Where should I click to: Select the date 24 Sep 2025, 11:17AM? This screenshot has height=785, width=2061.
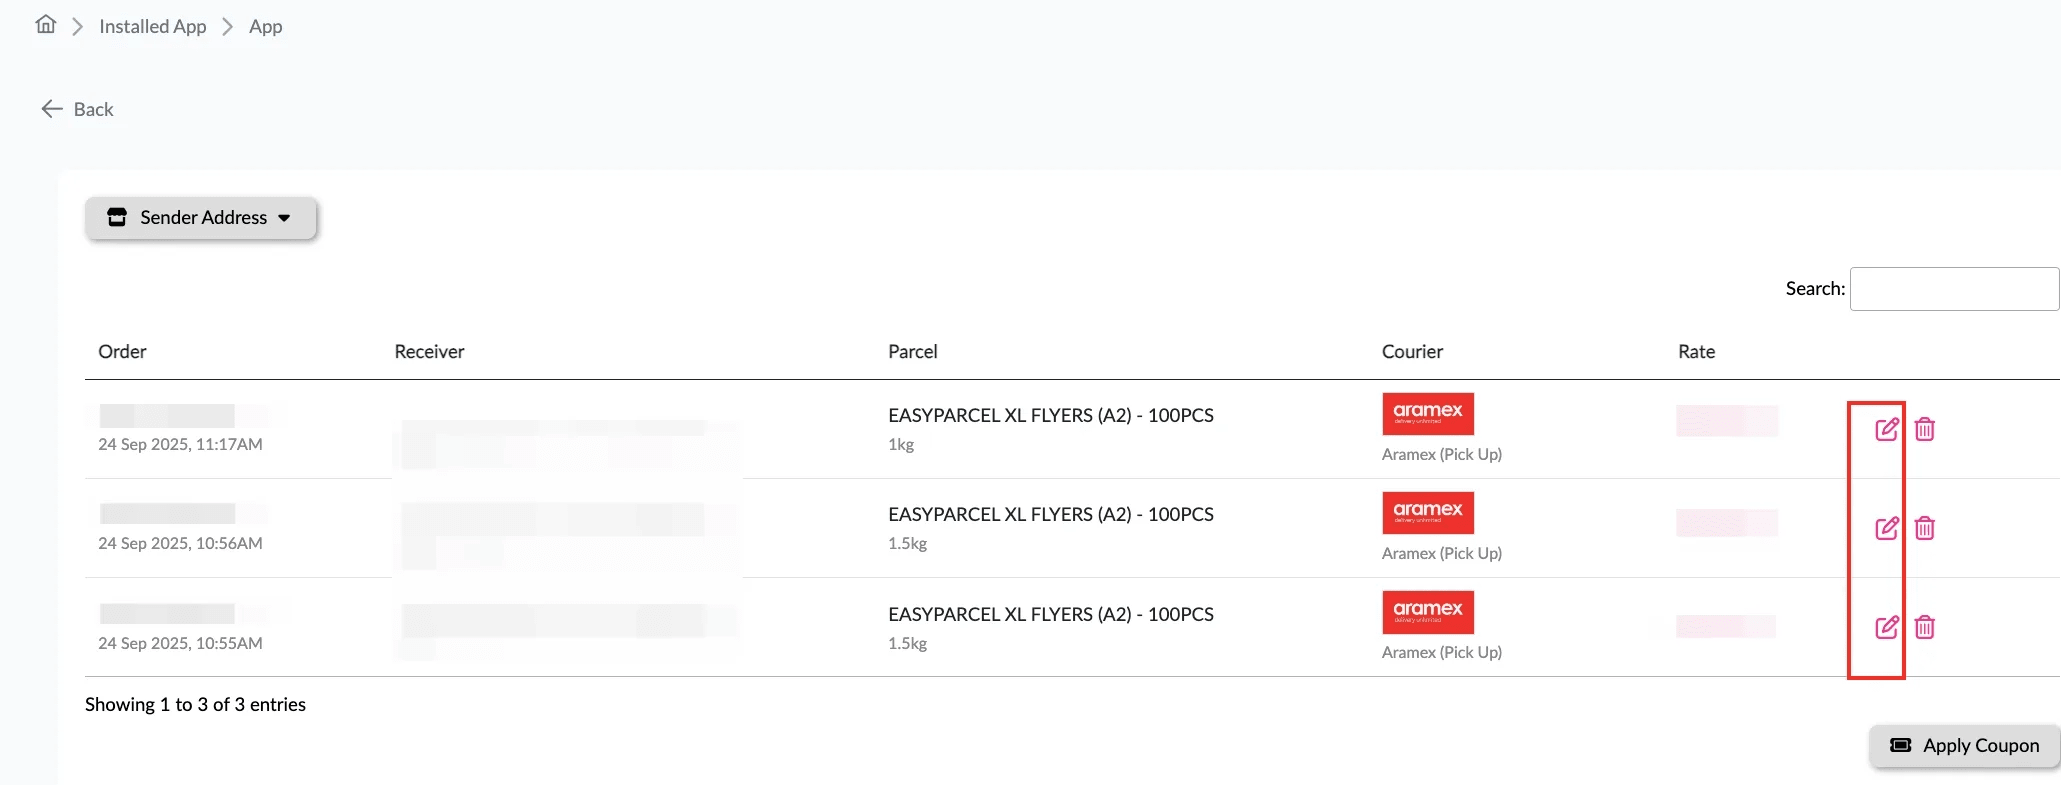click(x=180, y=444)
